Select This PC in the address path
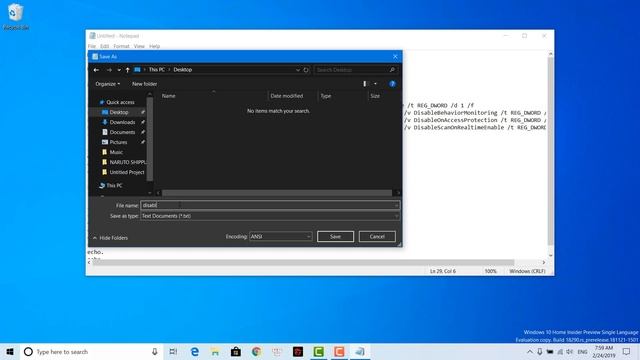This screenshot has height=360, width=640. [156, 70]
